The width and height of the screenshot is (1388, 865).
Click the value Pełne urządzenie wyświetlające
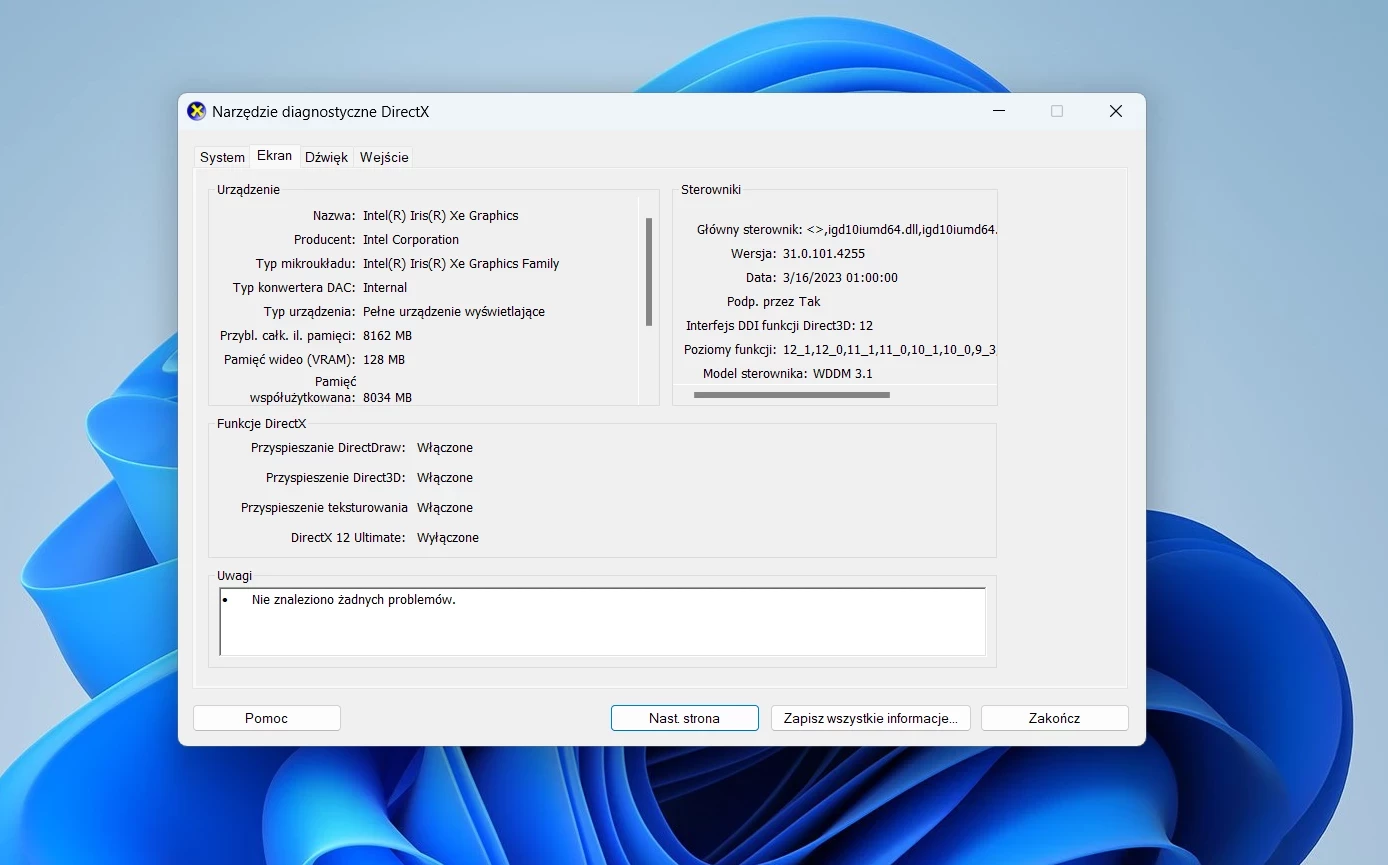point(454,311)
